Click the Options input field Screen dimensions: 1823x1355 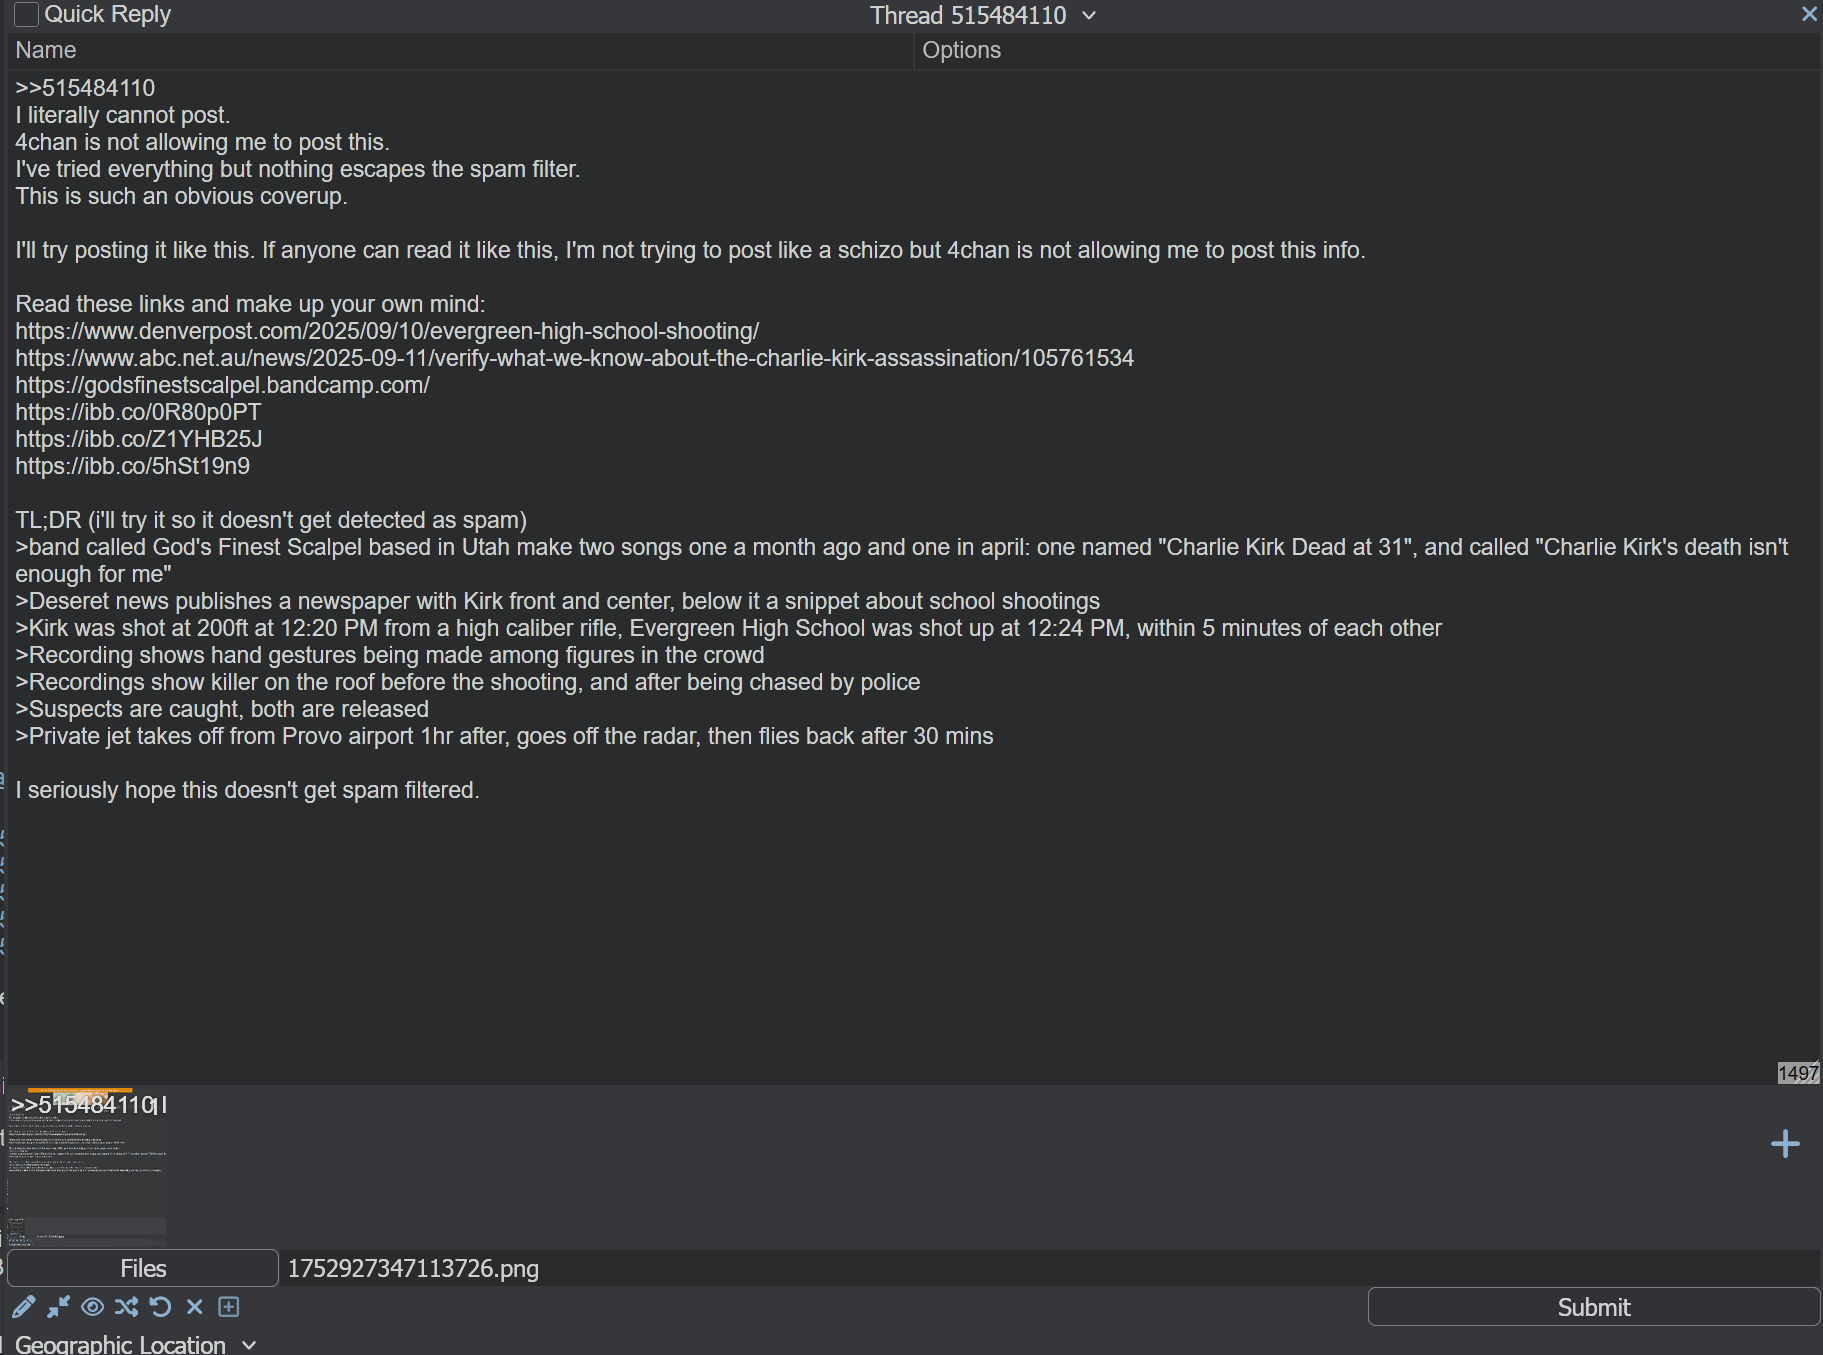(x=1366, y=51)
